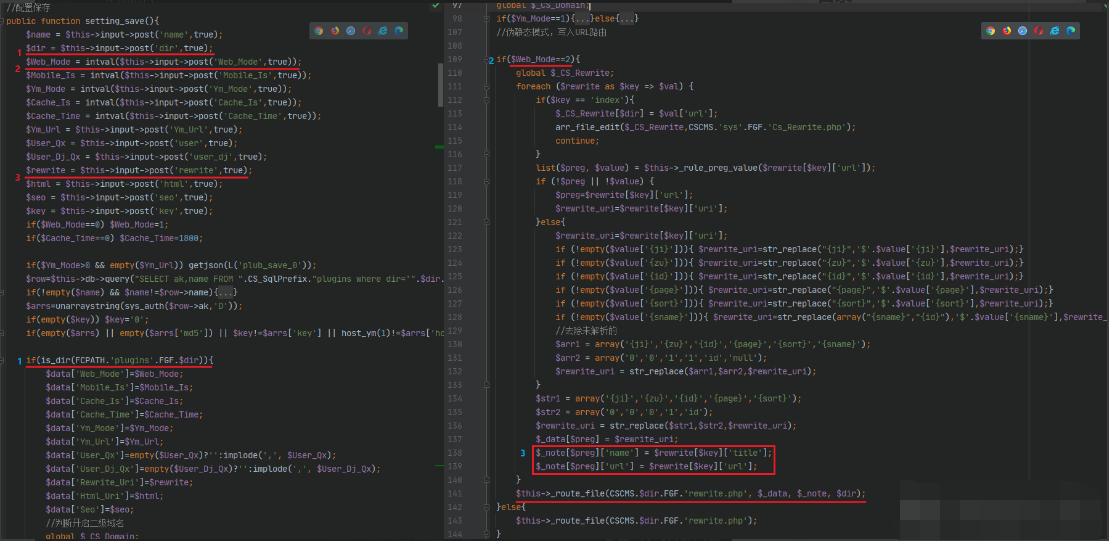1109x541 pixels.
Task: Open in Chrome from left pane browser bar
Action: click(x=319, y=31)
